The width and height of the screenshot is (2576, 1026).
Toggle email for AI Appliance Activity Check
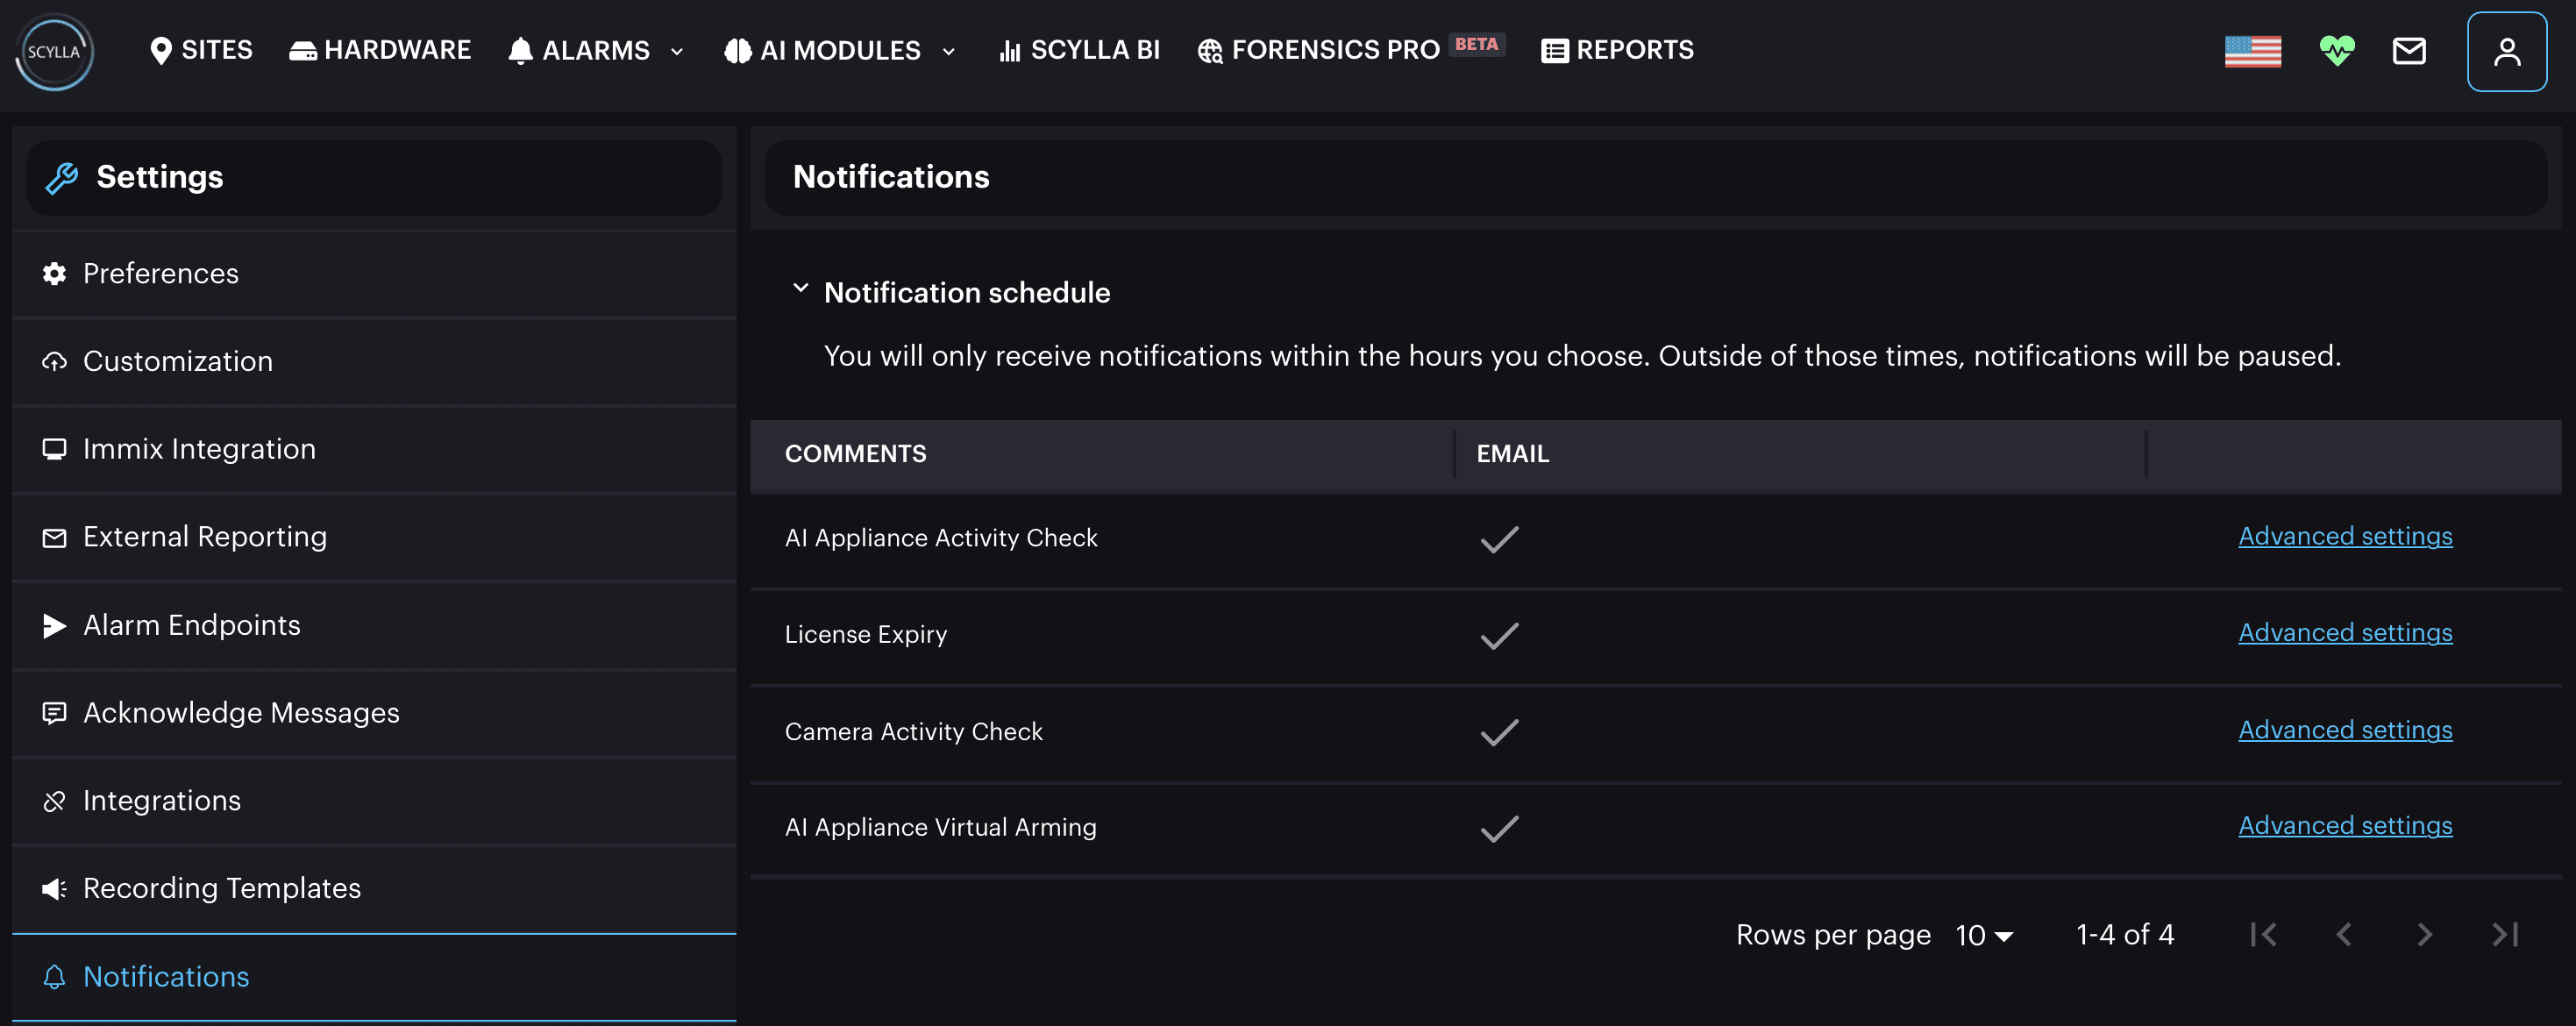(x=1499, y=539)
